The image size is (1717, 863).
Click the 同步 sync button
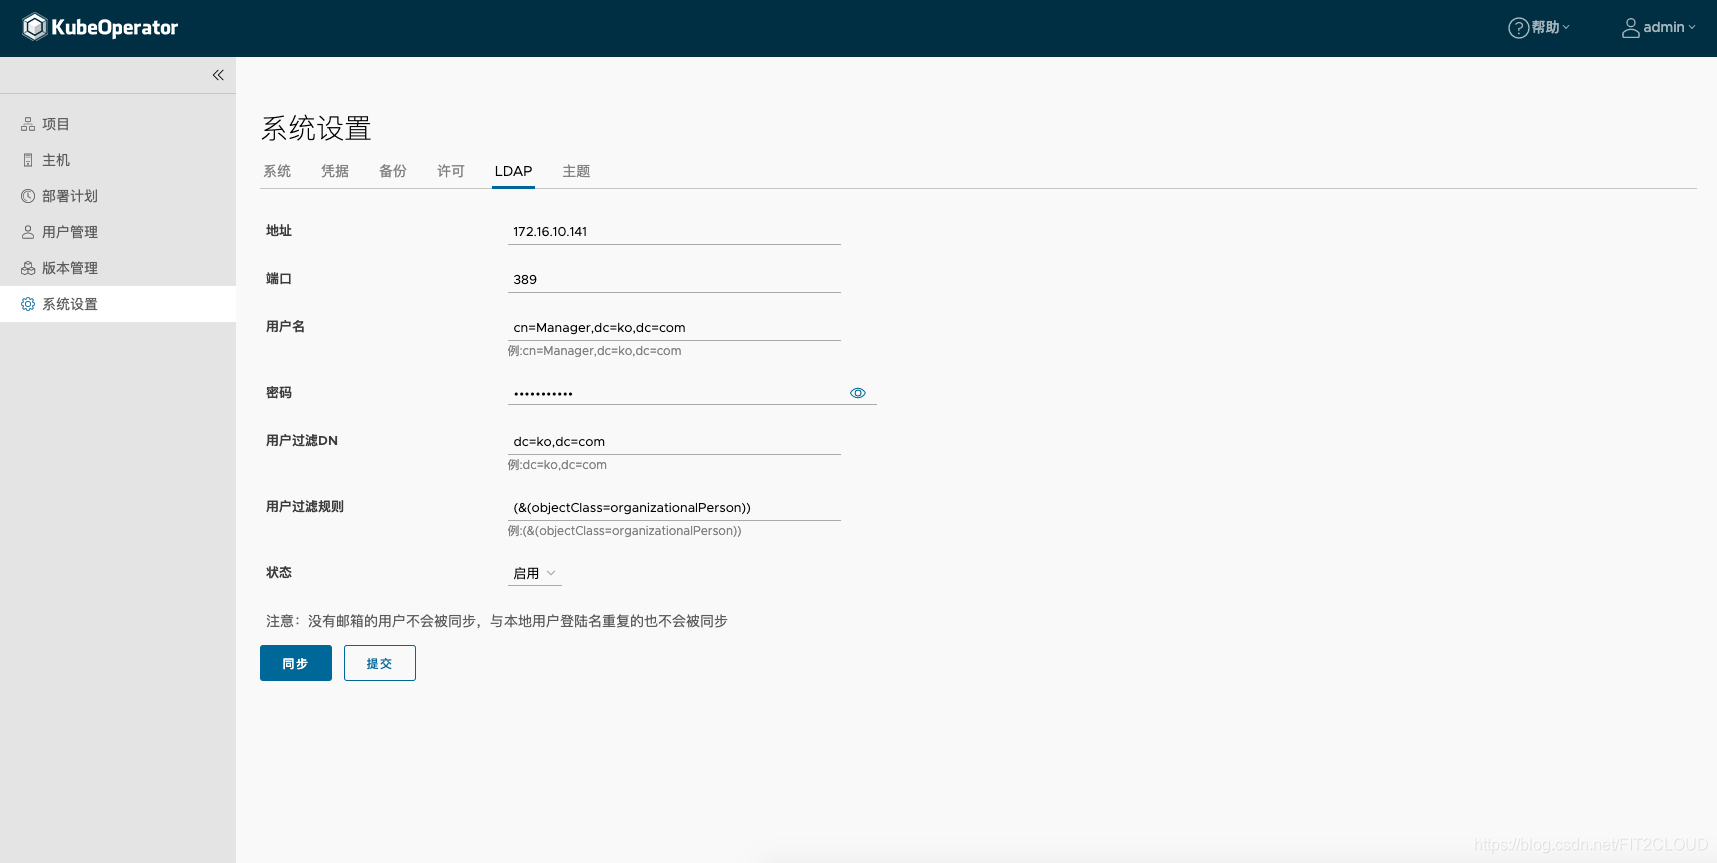click(296, 663)
